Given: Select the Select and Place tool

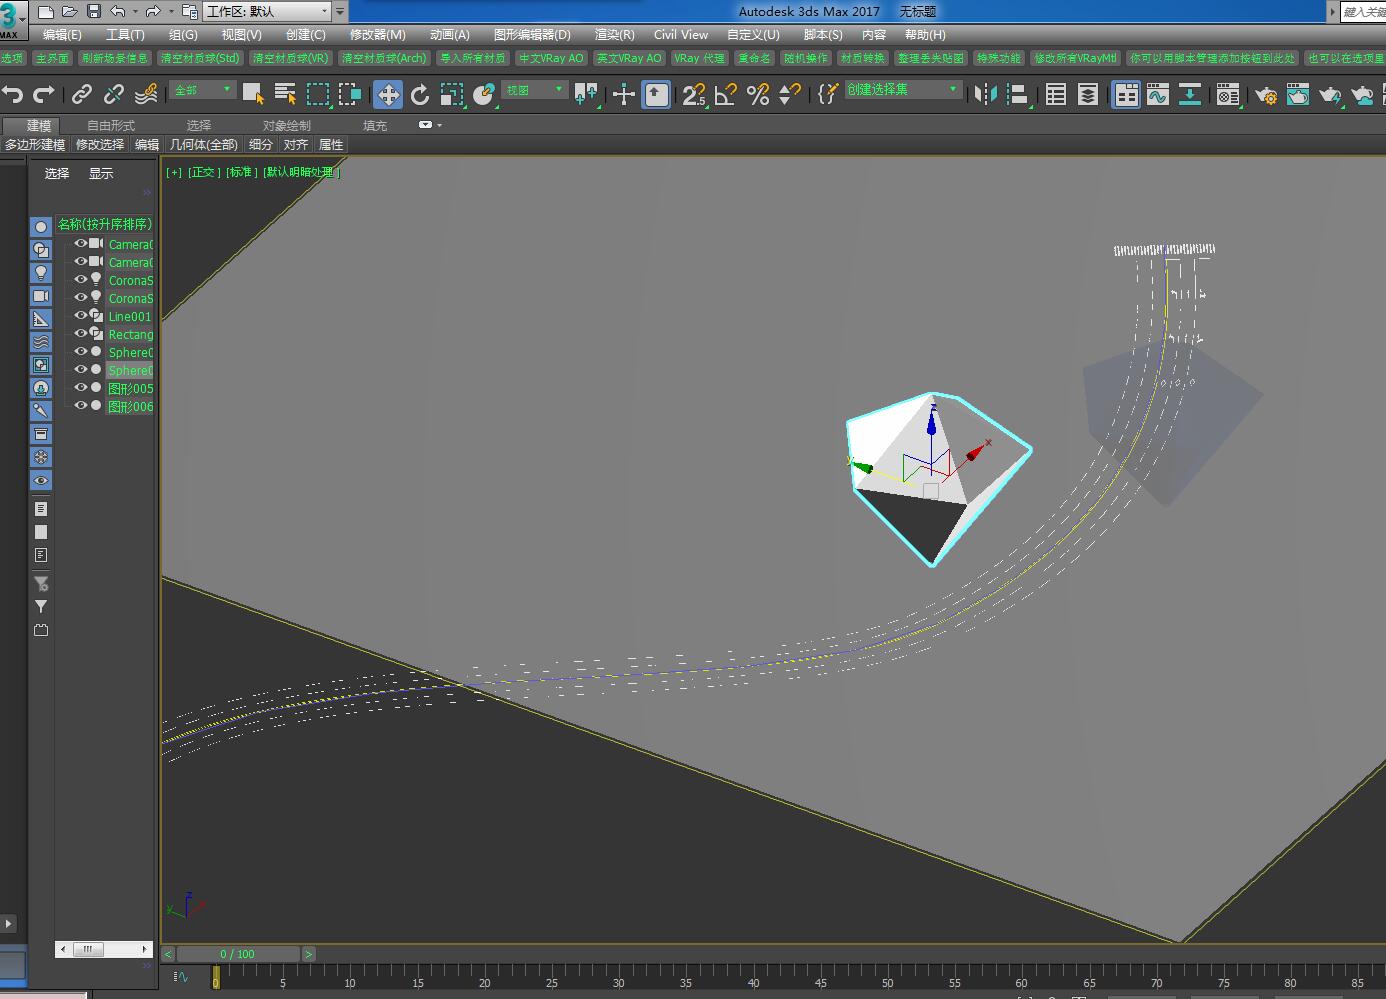Looking at the screenshot, I should [484, 94].
